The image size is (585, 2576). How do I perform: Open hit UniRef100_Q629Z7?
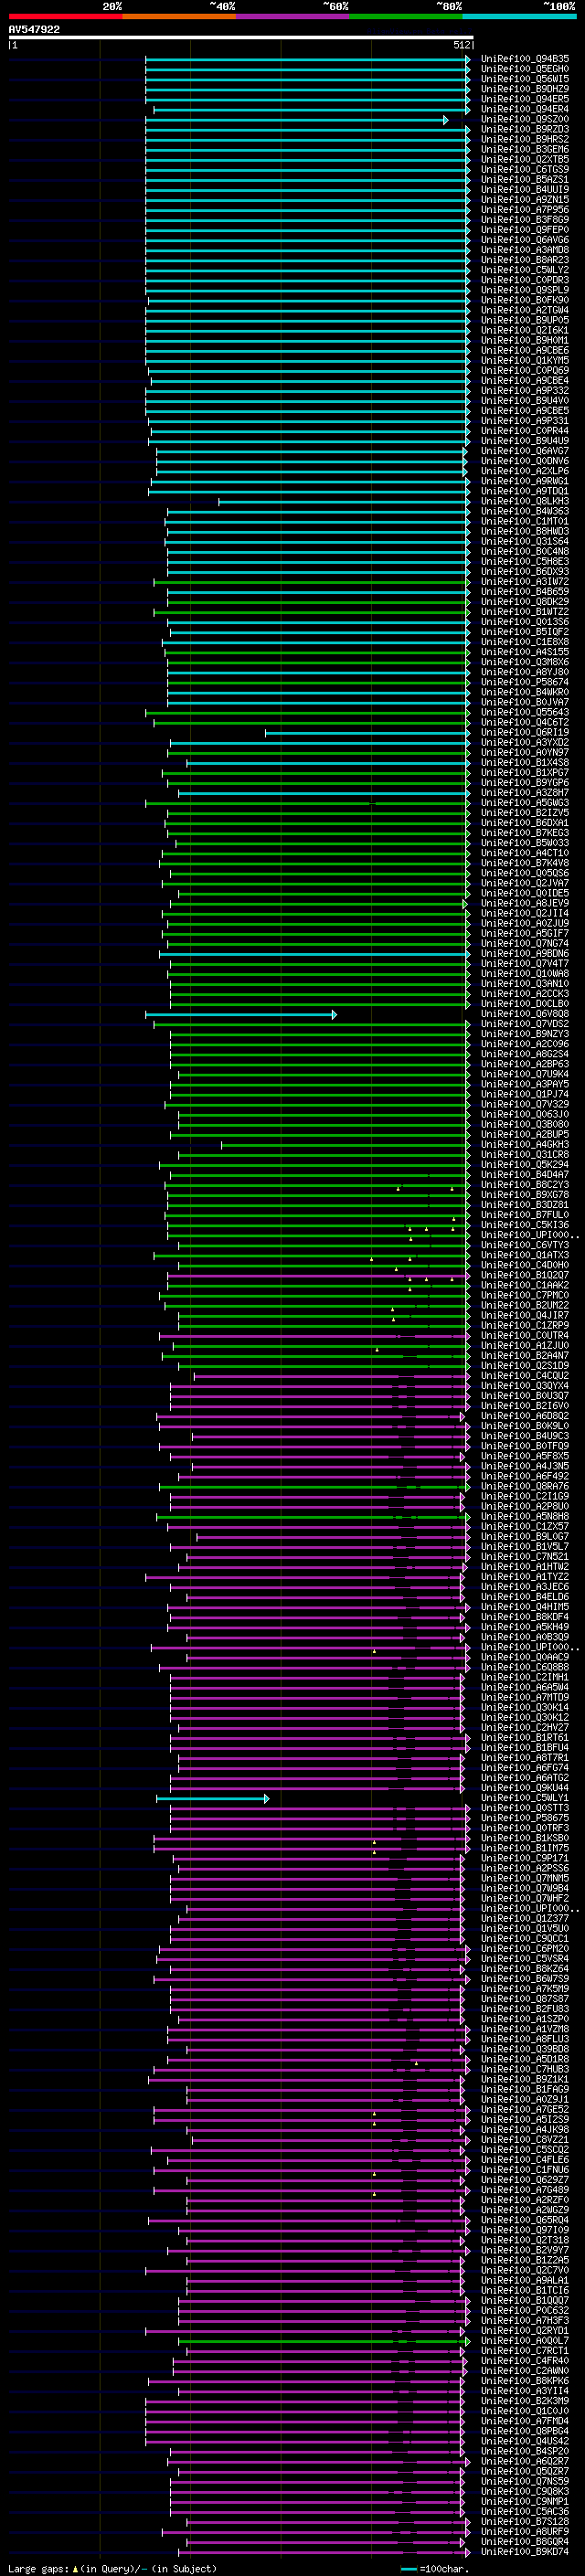(525, 2179)
